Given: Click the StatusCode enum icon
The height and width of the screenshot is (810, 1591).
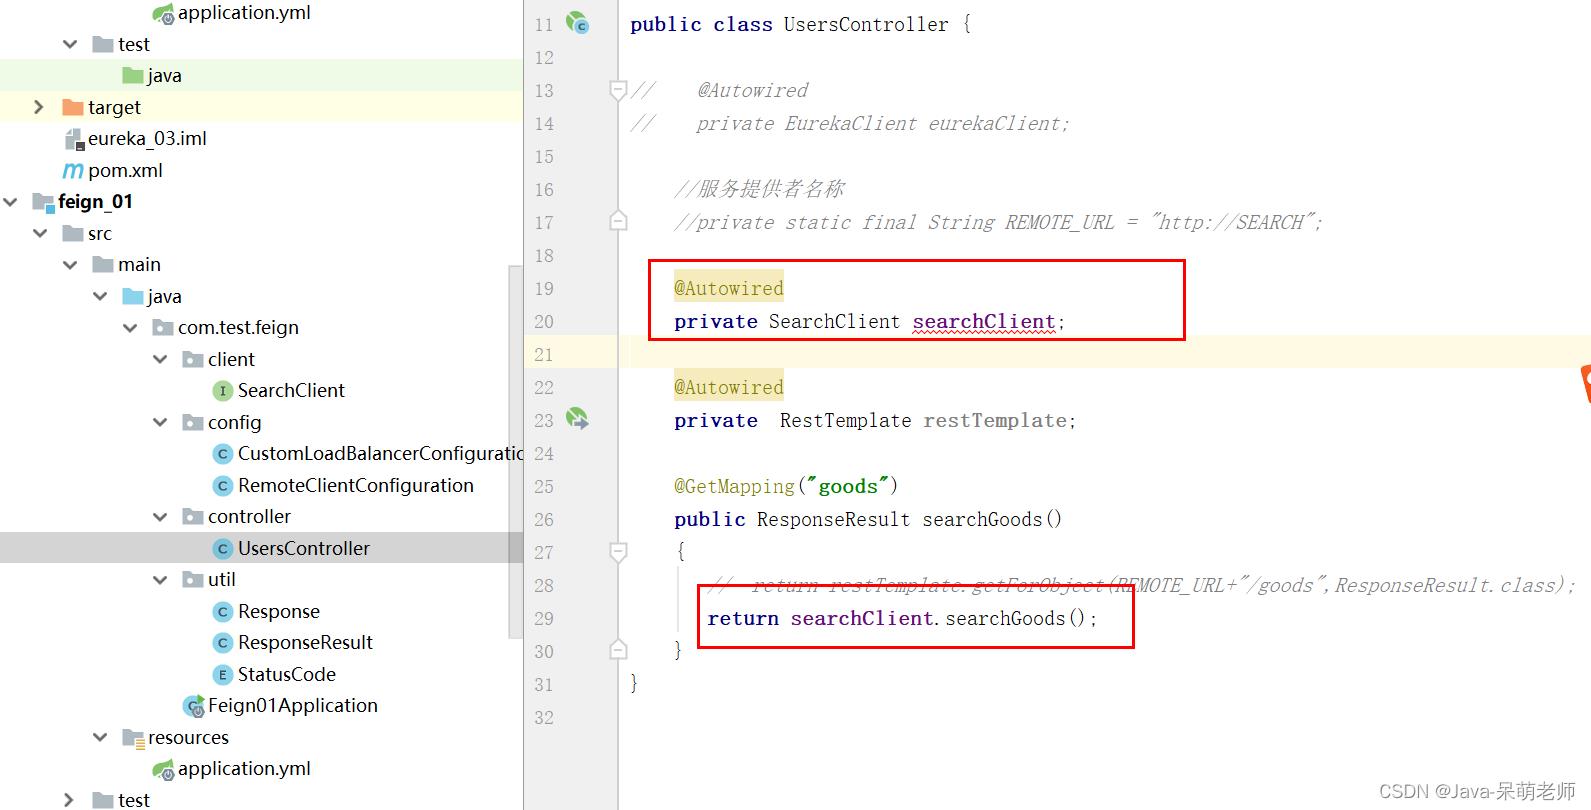Looking at the screenshot, I should point(223,675).
